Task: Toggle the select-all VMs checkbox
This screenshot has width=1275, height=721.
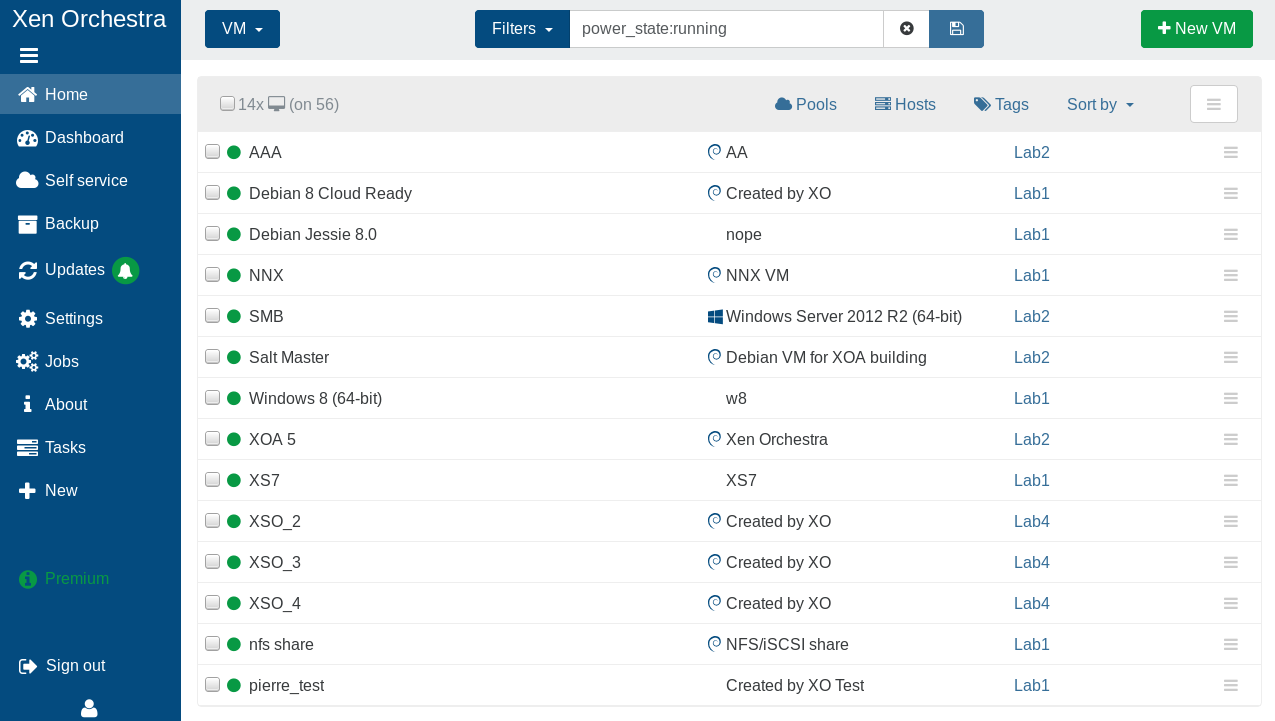Action: coord(227,104)
